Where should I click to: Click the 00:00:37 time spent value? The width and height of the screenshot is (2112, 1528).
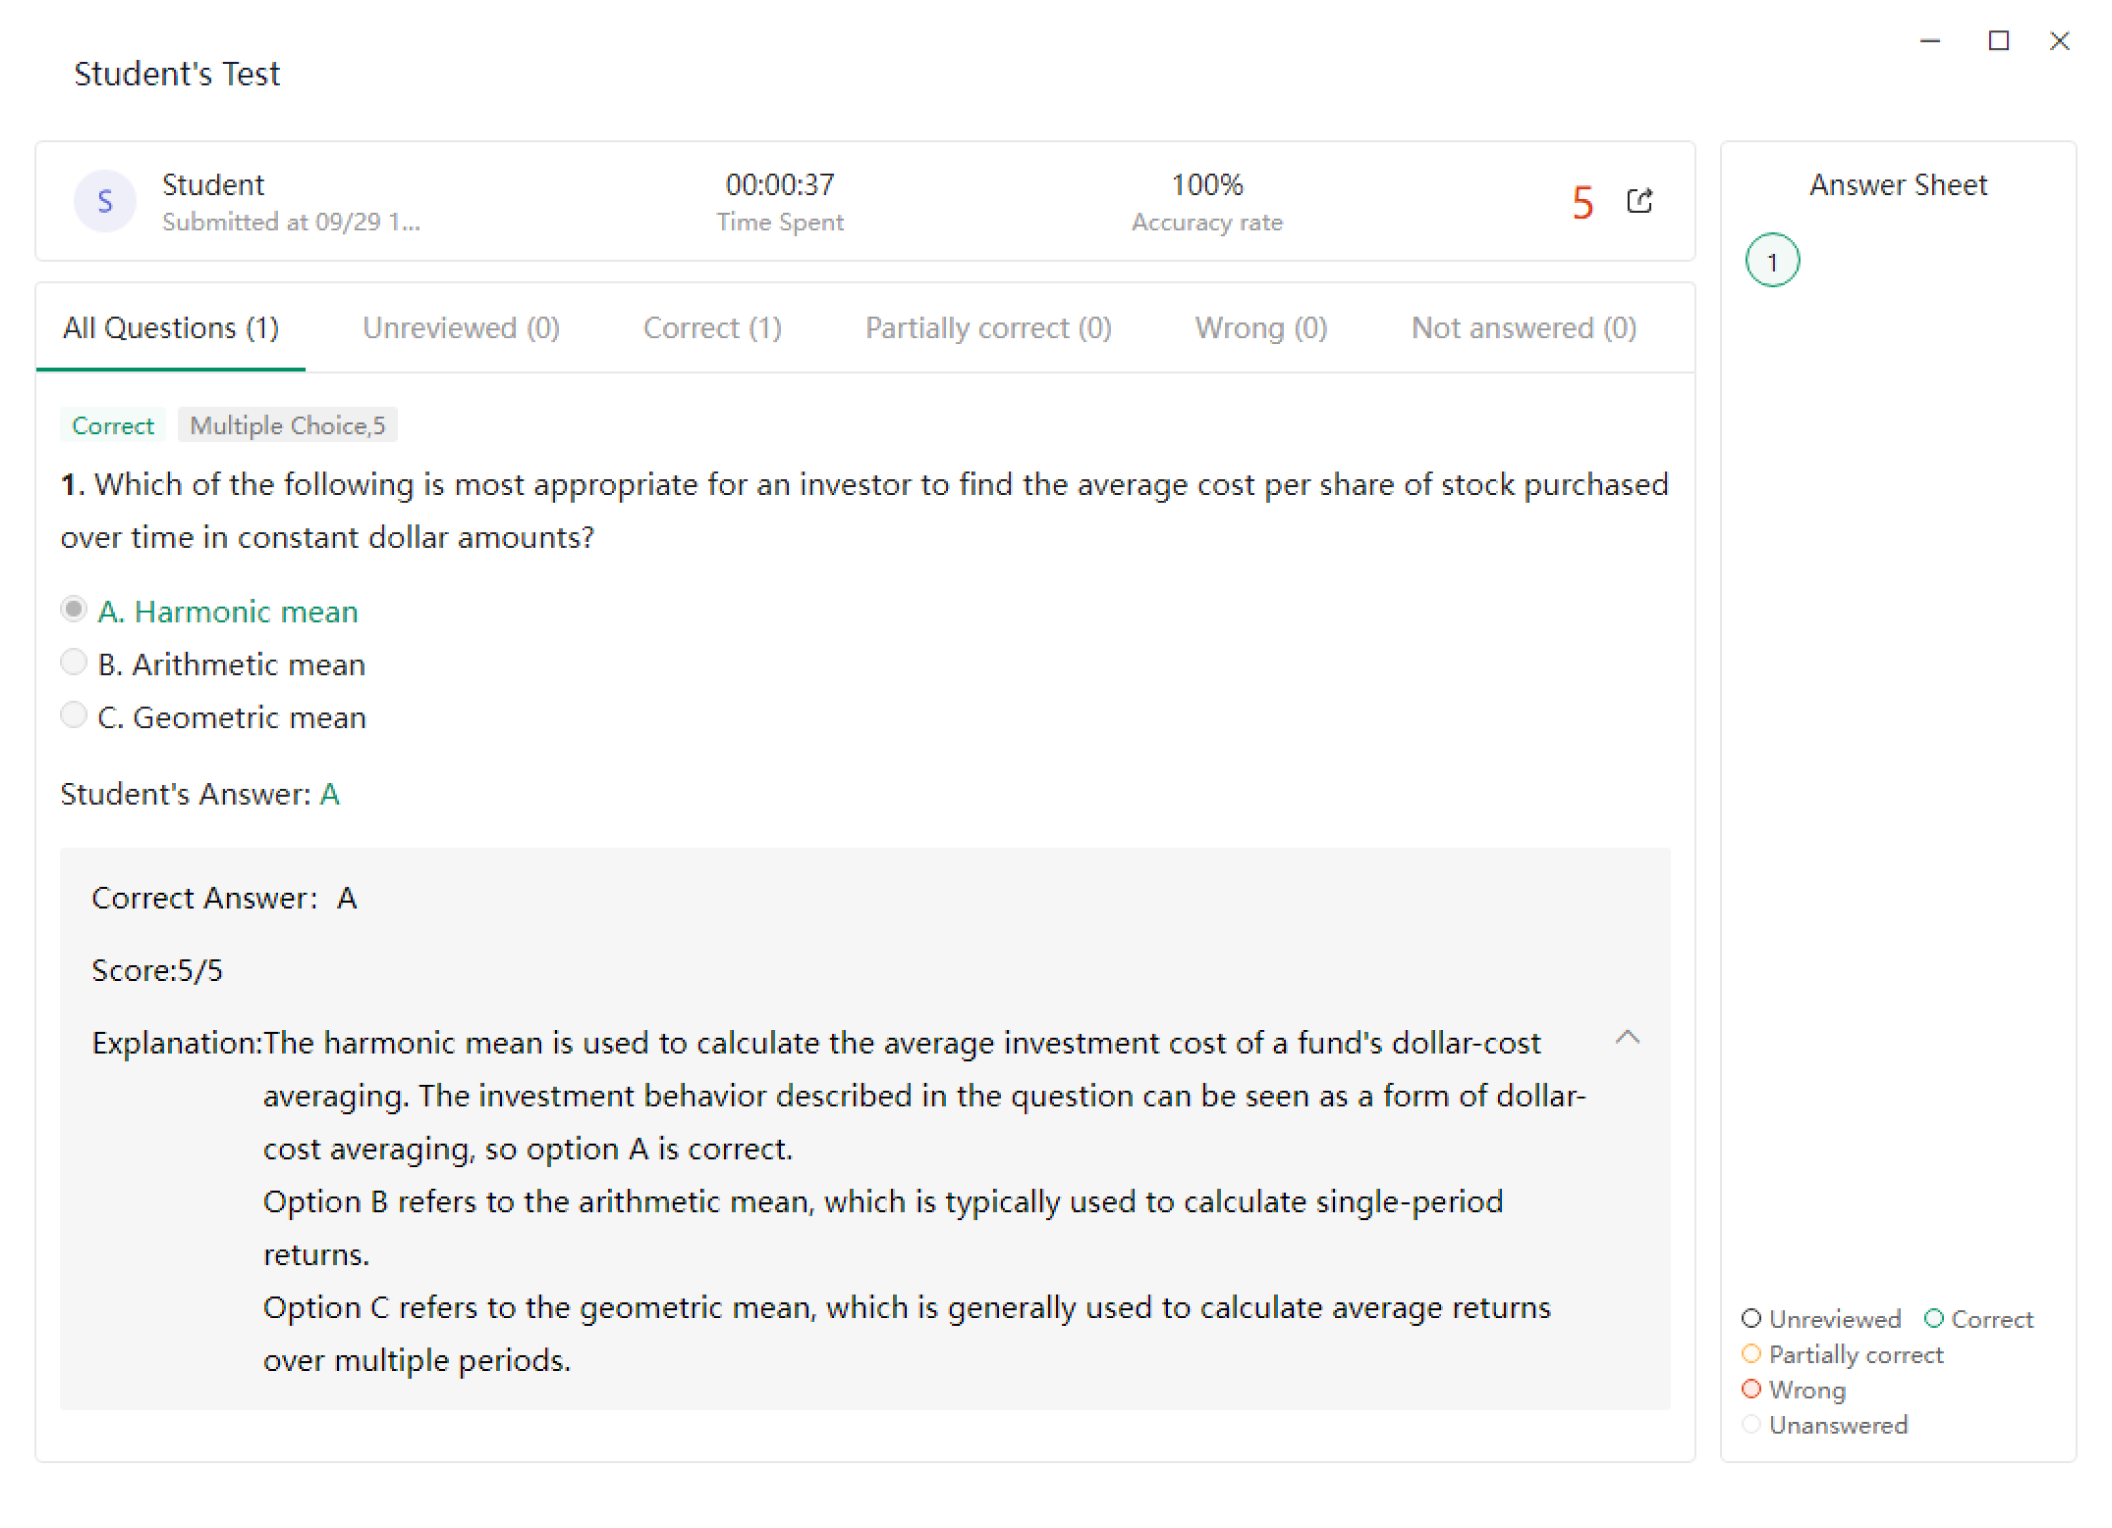[780, 185]
